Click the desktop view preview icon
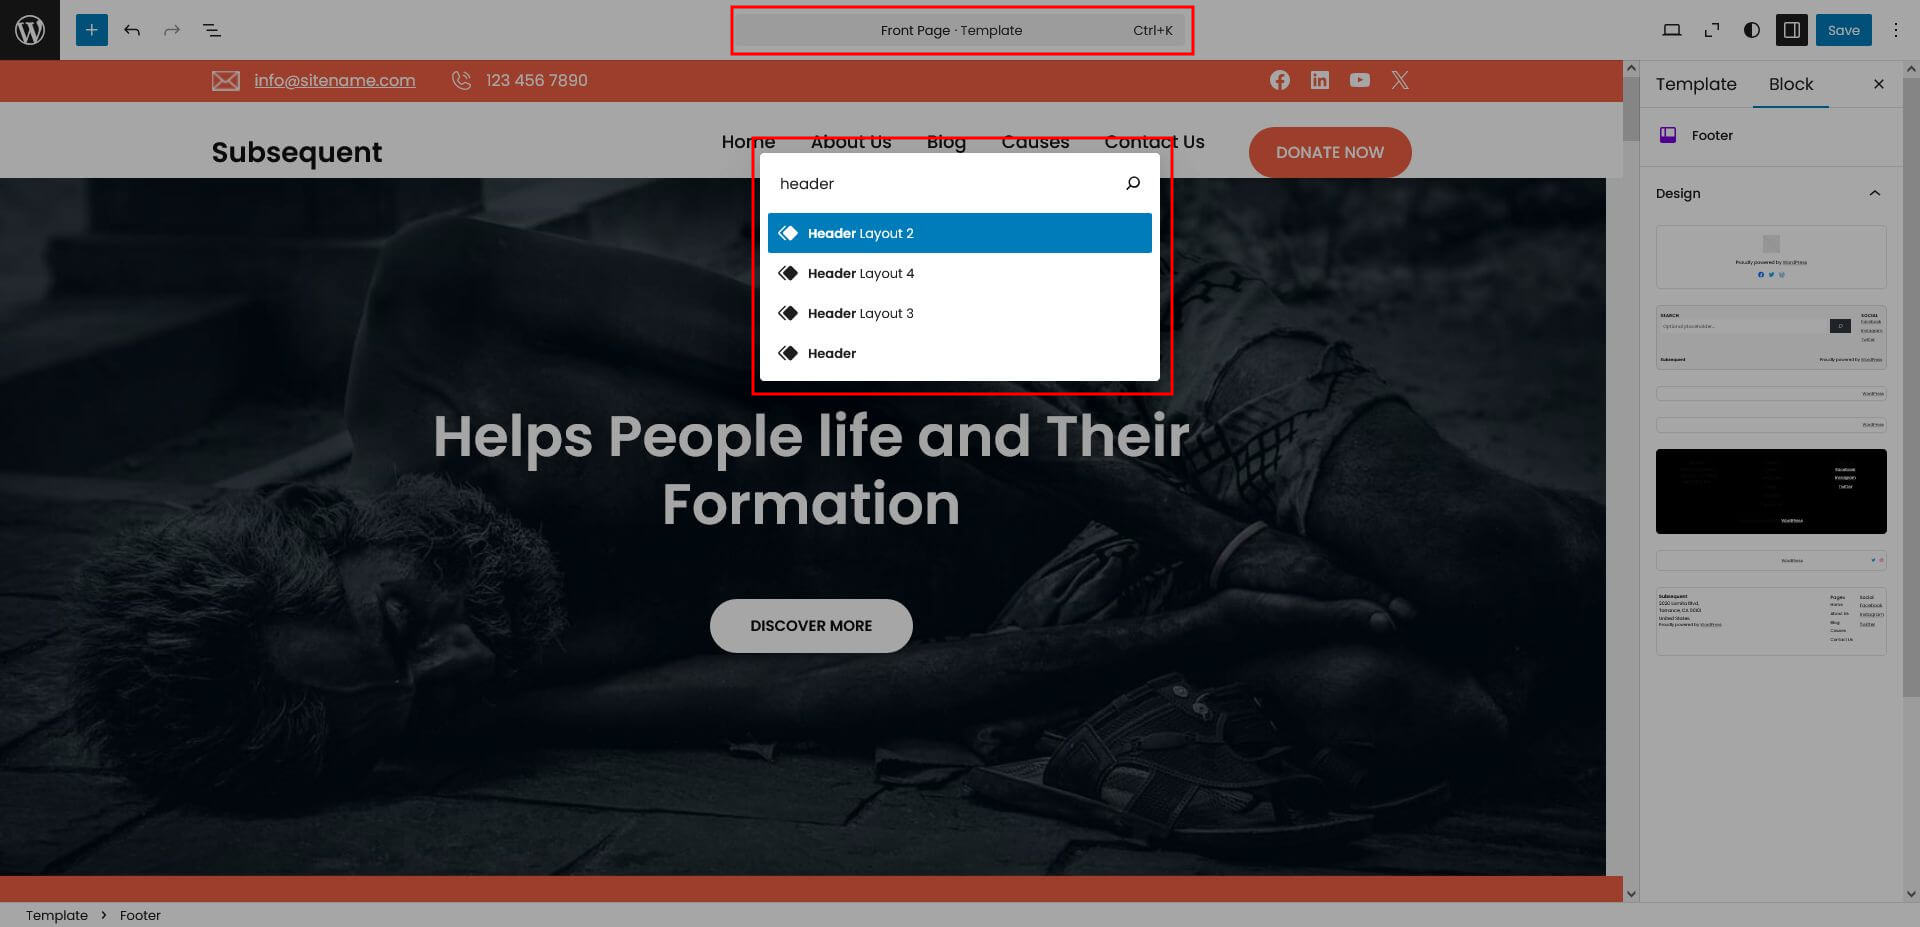The height and width of the screenshot is (927, 1920). pos(1671,30)
